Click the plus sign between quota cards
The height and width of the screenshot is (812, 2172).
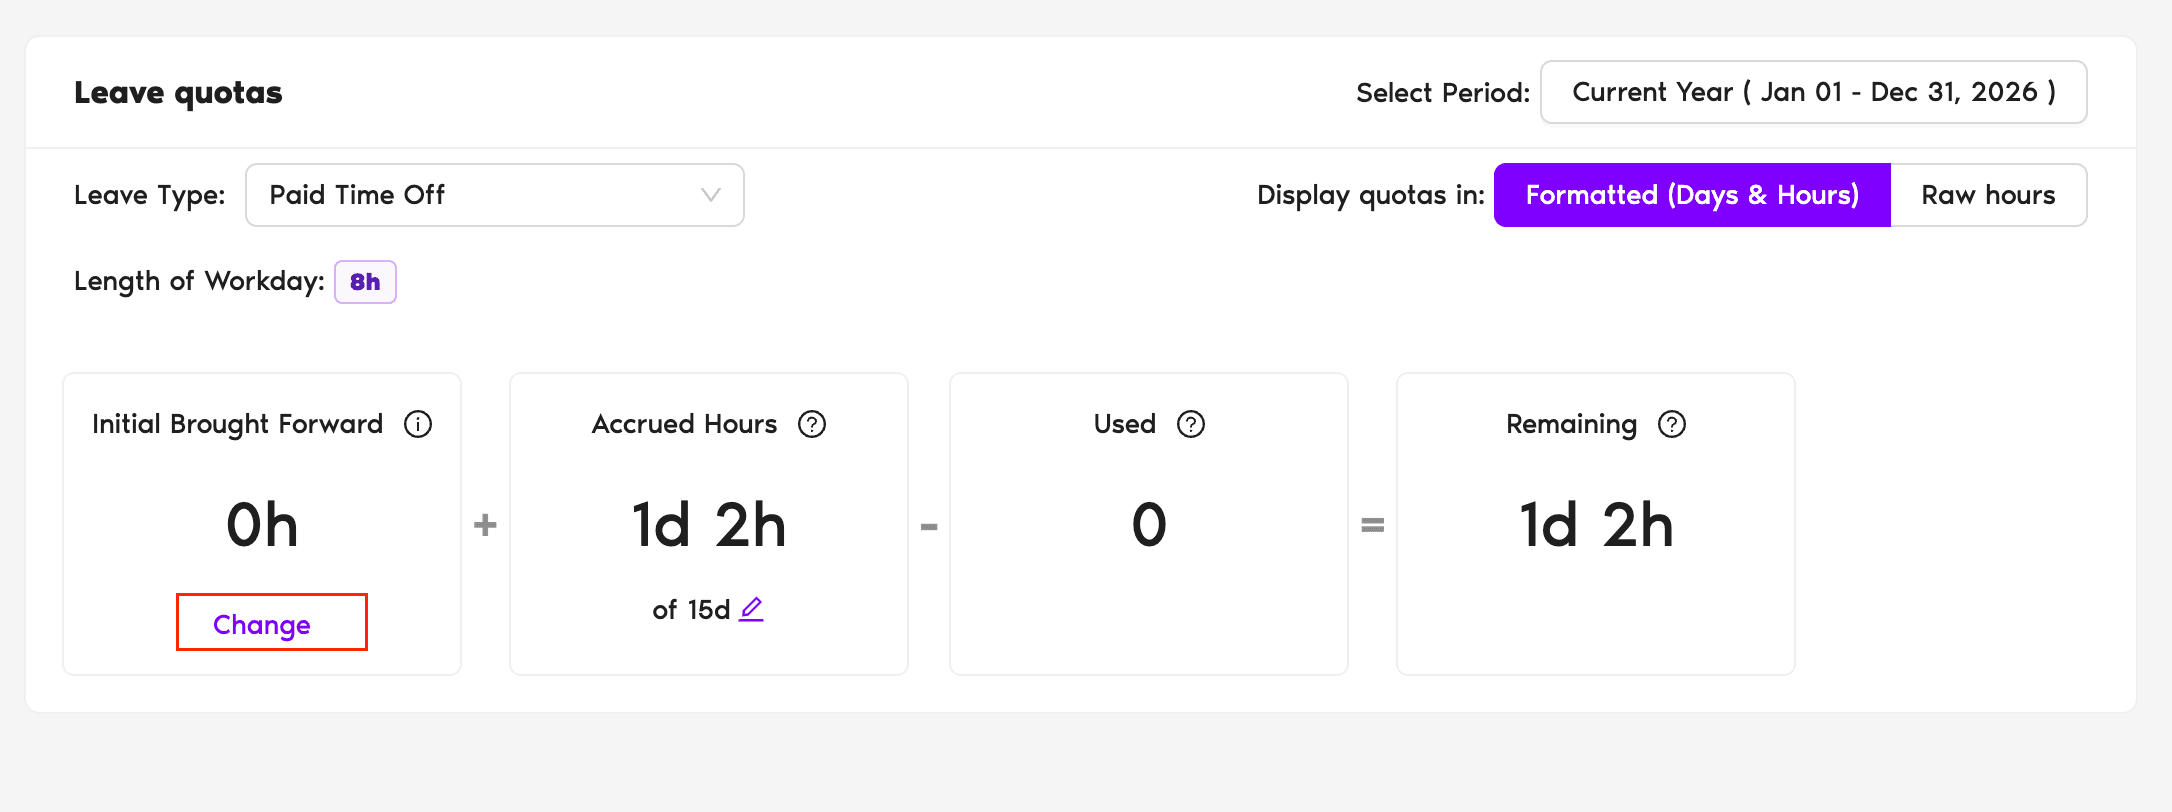[485, 525]
